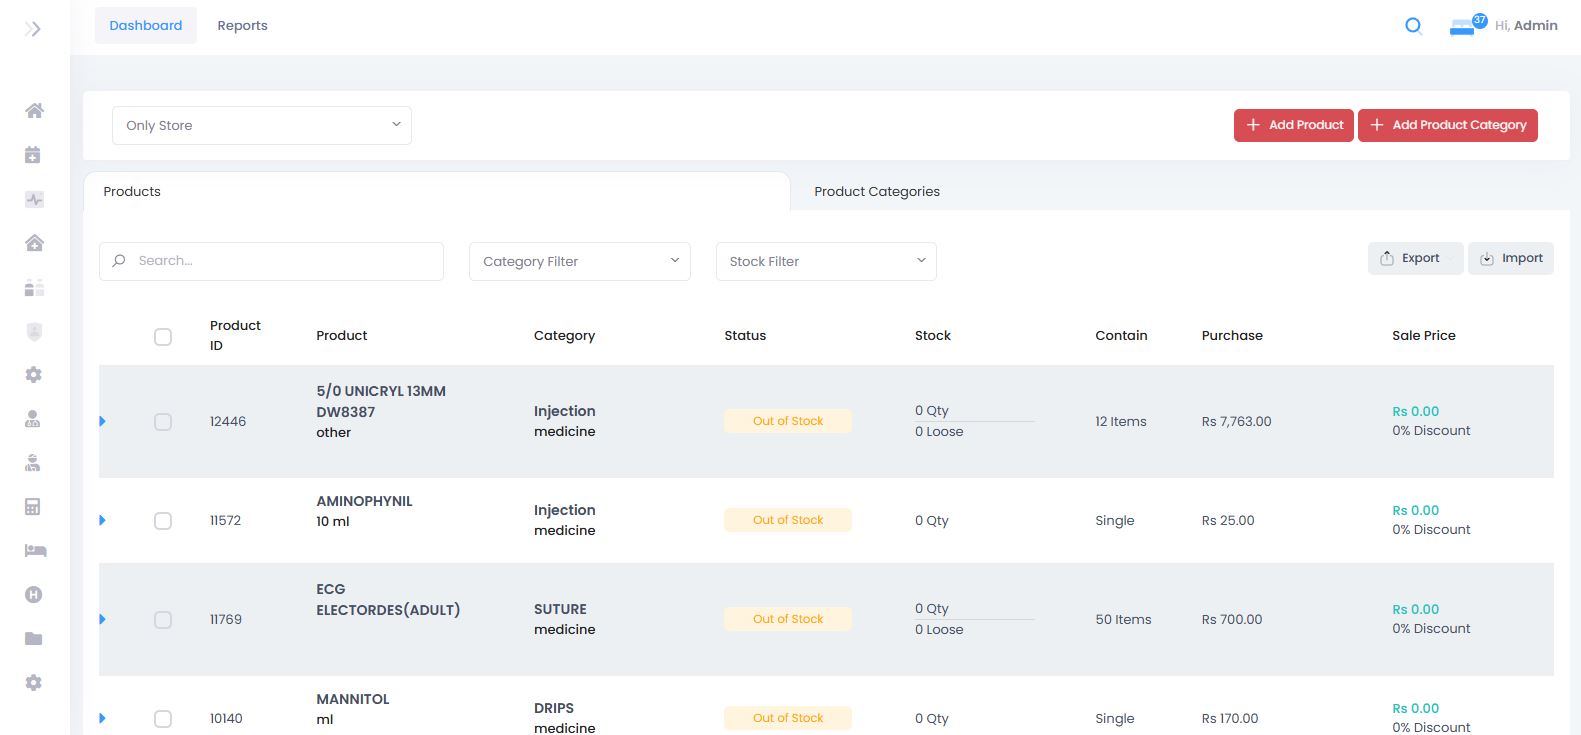
Task: Open the heartbeat monitor sidebar icon
Action: [34, 199]
